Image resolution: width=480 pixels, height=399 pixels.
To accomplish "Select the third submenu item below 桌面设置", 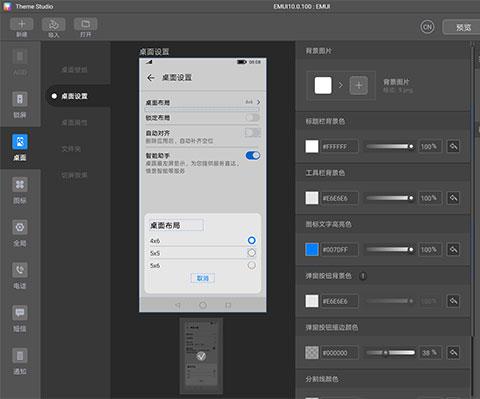I will pos(75,123).
